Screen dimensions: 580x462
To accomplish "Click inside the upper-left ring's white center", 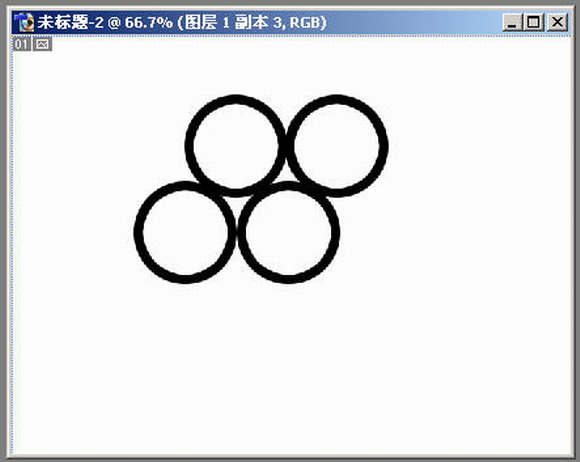I will click(235, 146).
